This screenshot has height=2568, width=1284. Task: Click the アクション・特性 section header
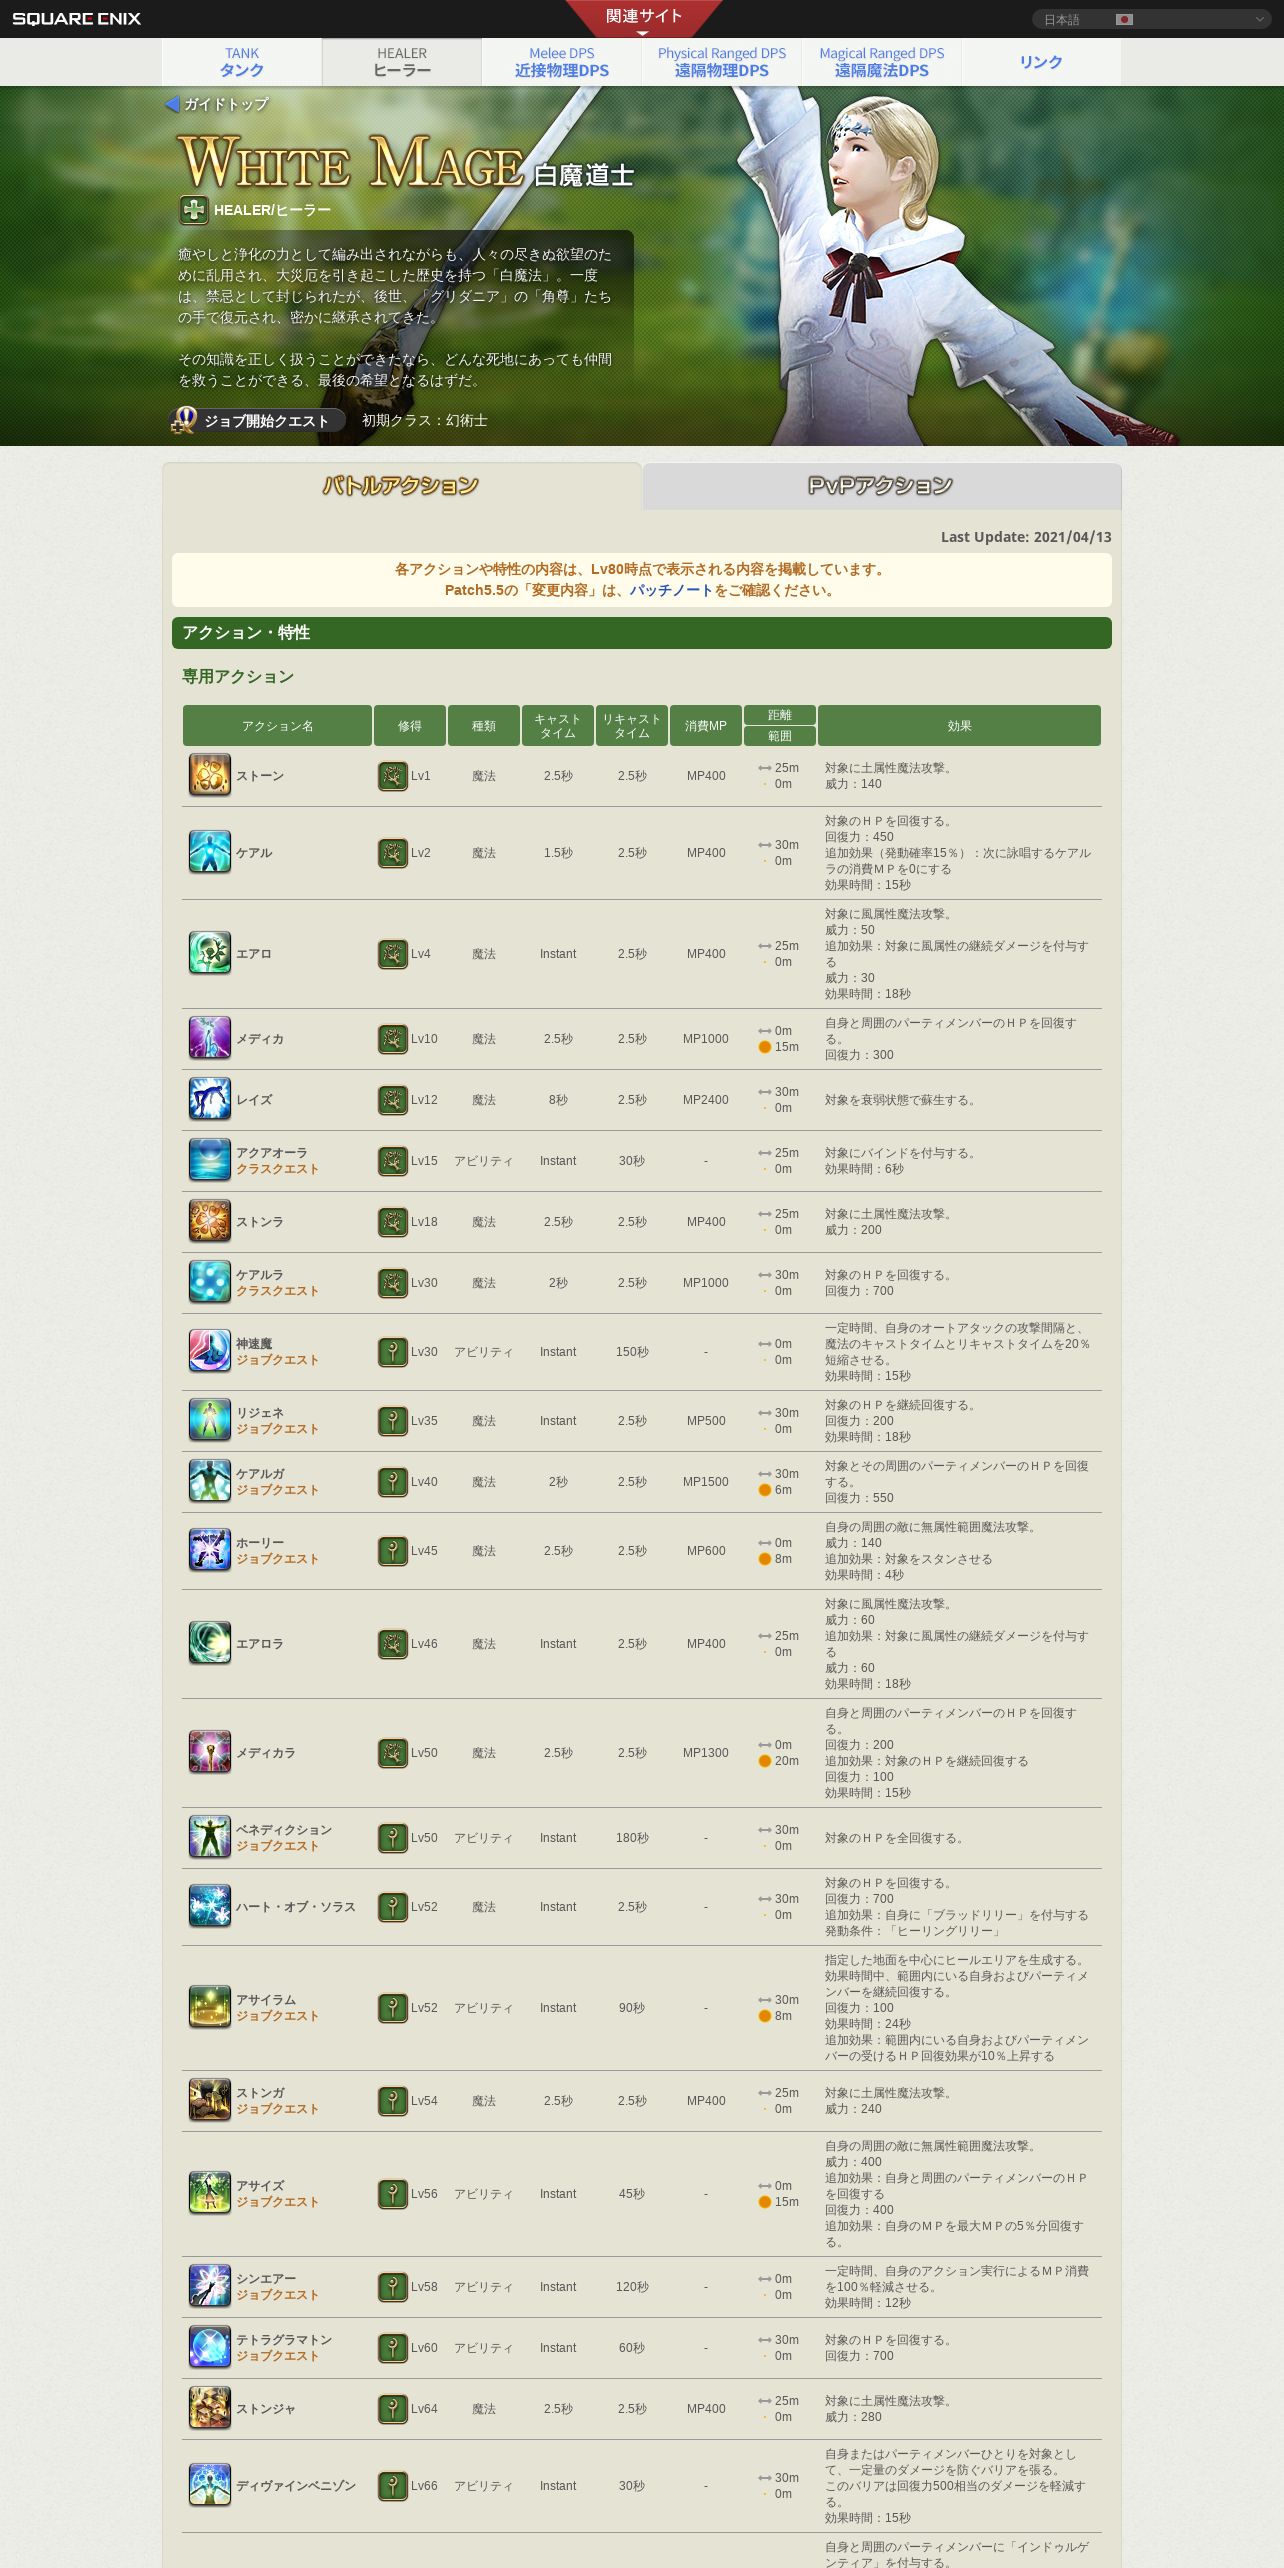[x=642, y=633]
